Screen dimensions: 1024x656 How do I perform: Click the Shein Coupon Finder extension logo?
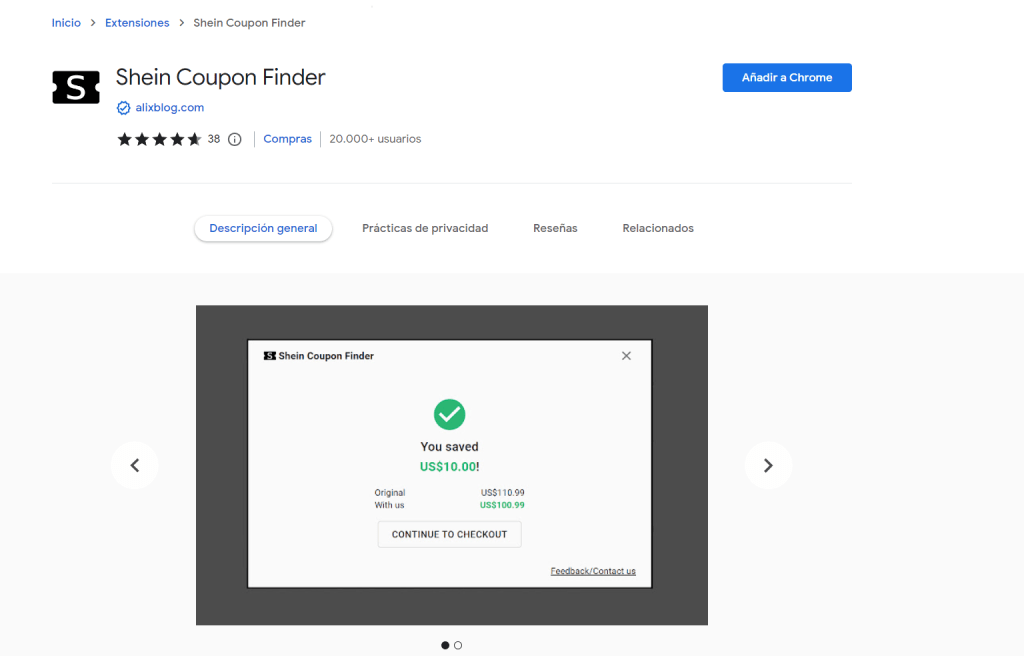click(x=76, y=87)
